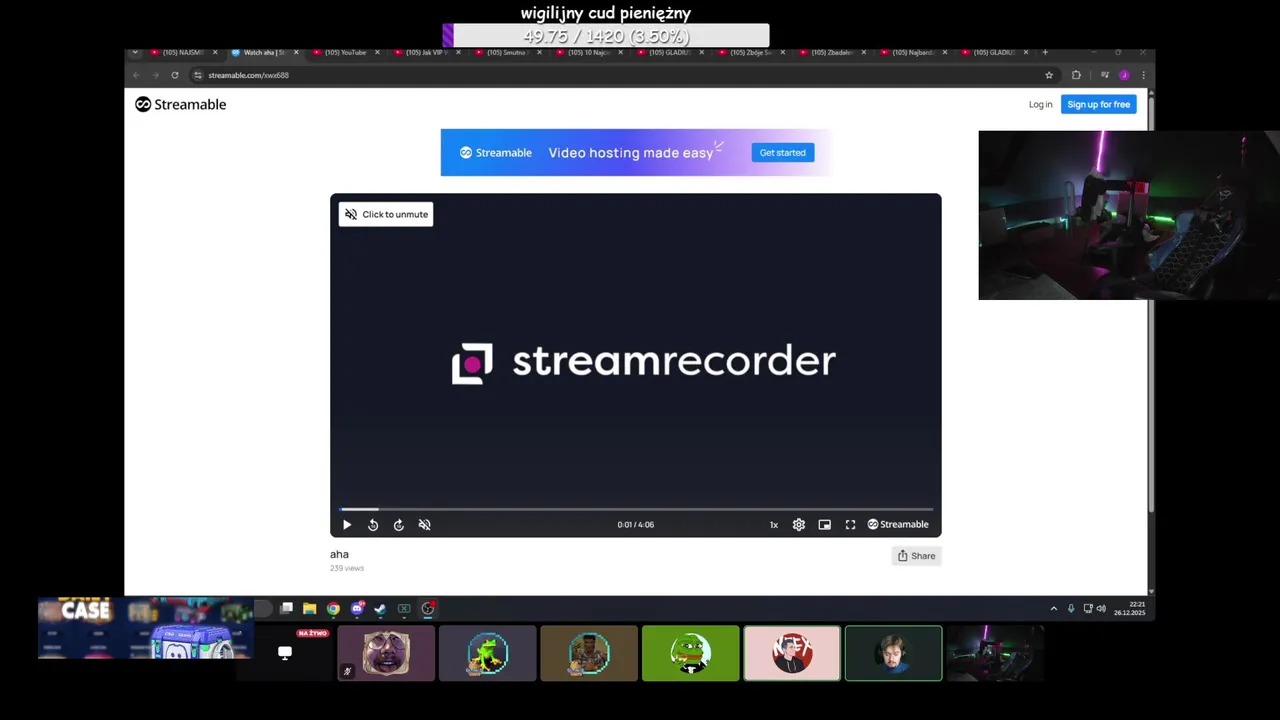Unmute using the player's speaker icon

pyautogui.click(x=425, y=525)
